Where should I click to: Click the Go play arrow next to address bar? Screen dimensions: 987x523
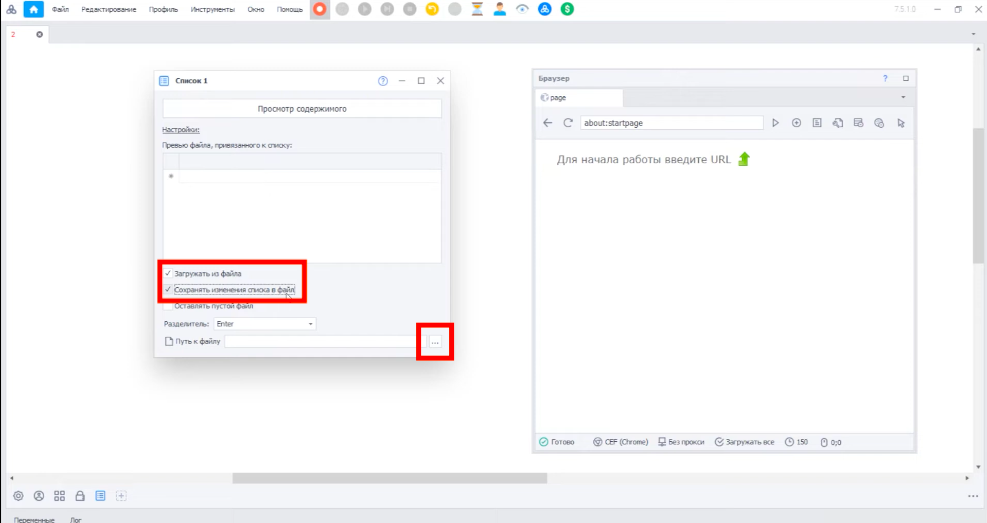coord(776,123)
